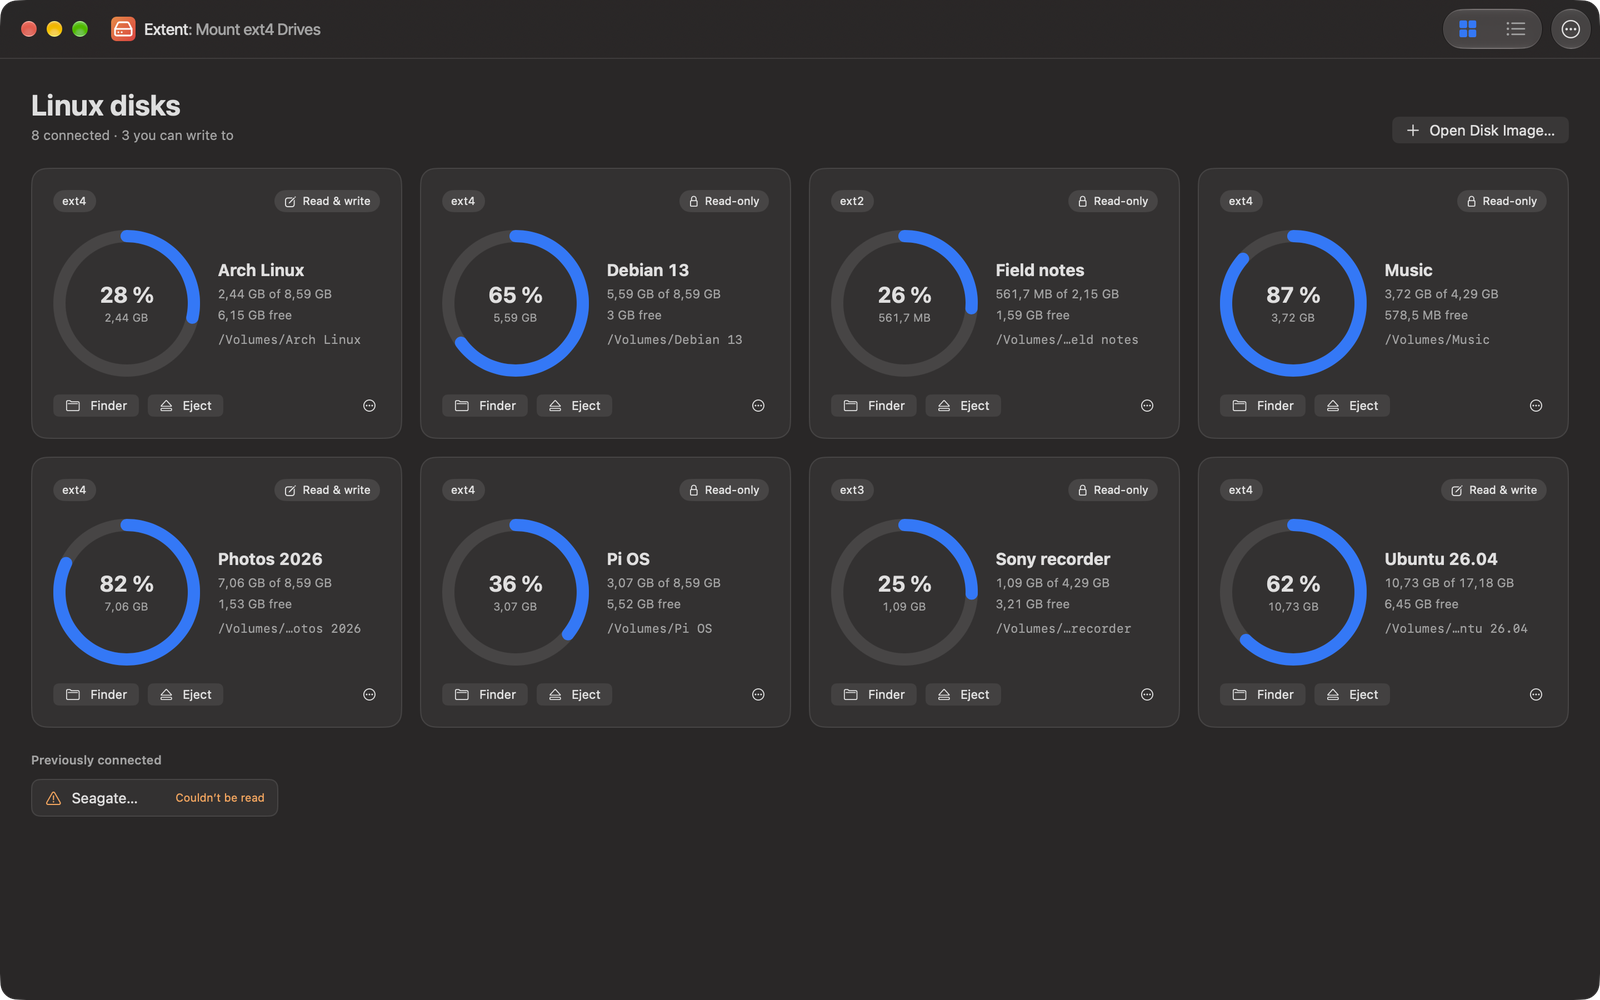Eject the Field notes disk

[963, 405]
